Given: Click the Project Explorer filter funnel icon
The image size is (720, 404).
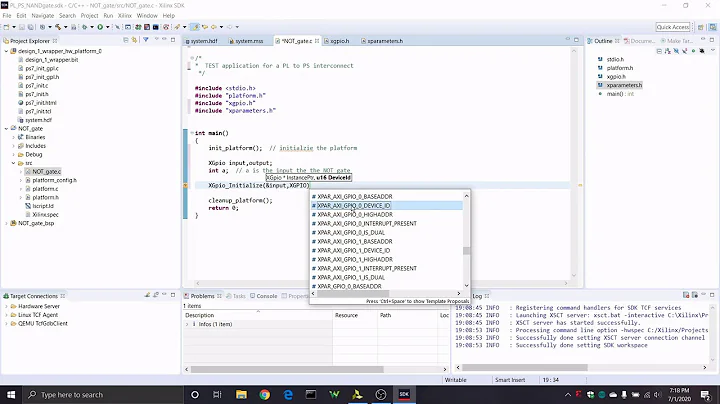Looking at the screenshot, I should coord(146,40).
